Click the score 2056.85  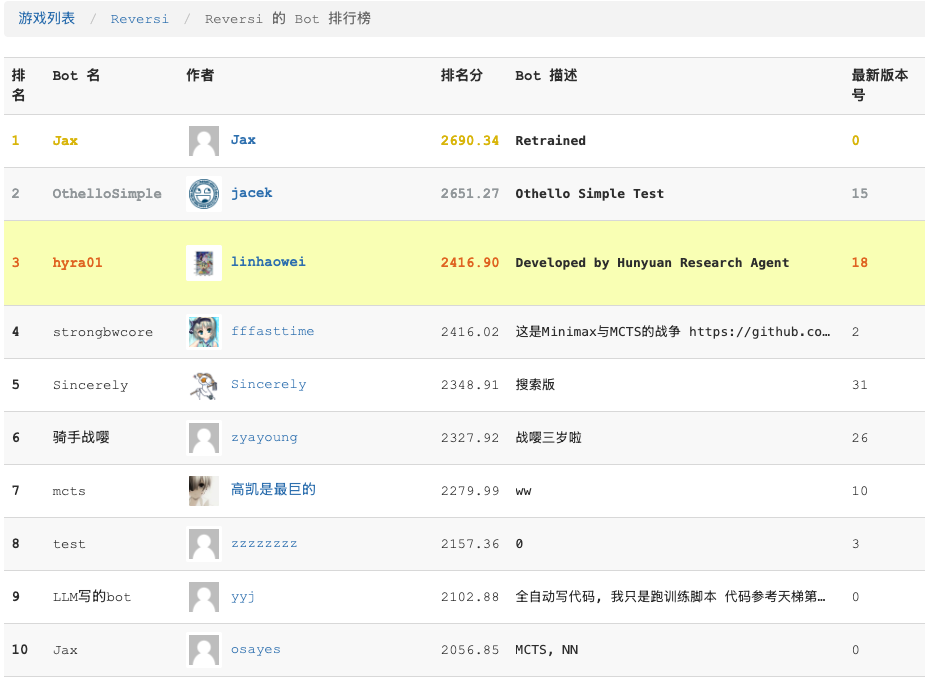click(x=470, y=650)
